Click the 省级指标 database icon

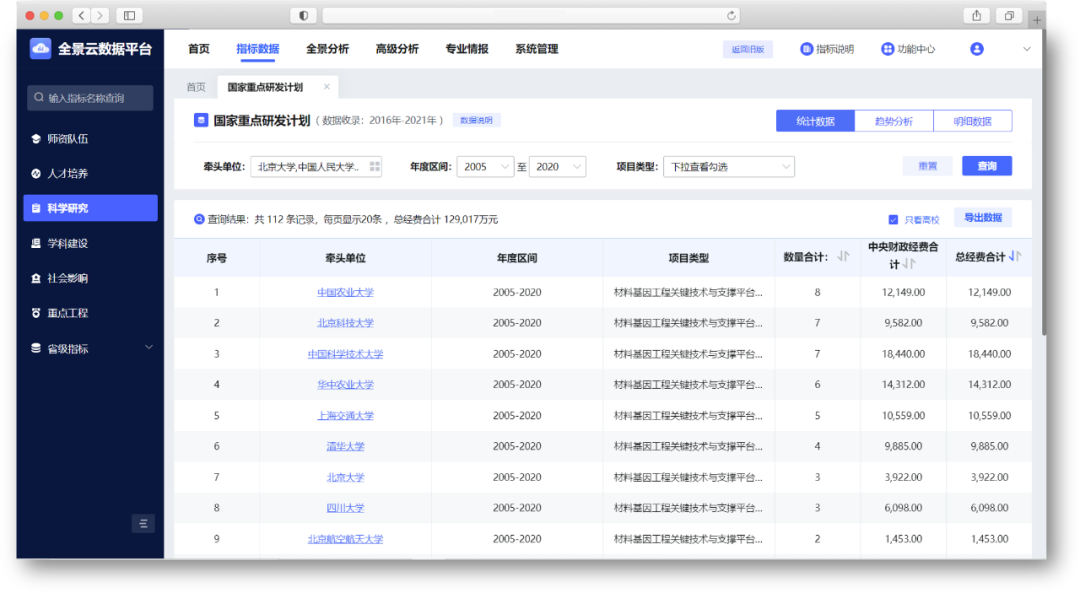(x=36, y=348)
